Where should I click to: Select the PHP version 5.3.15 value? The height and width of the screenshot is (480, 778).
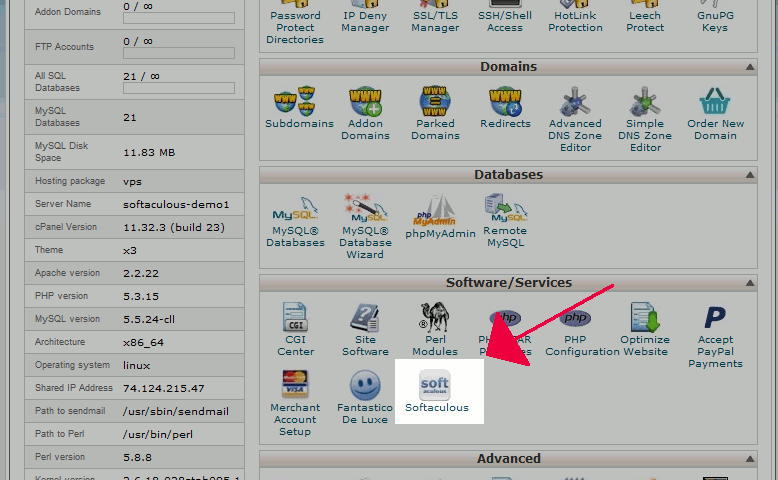(141, 296)
